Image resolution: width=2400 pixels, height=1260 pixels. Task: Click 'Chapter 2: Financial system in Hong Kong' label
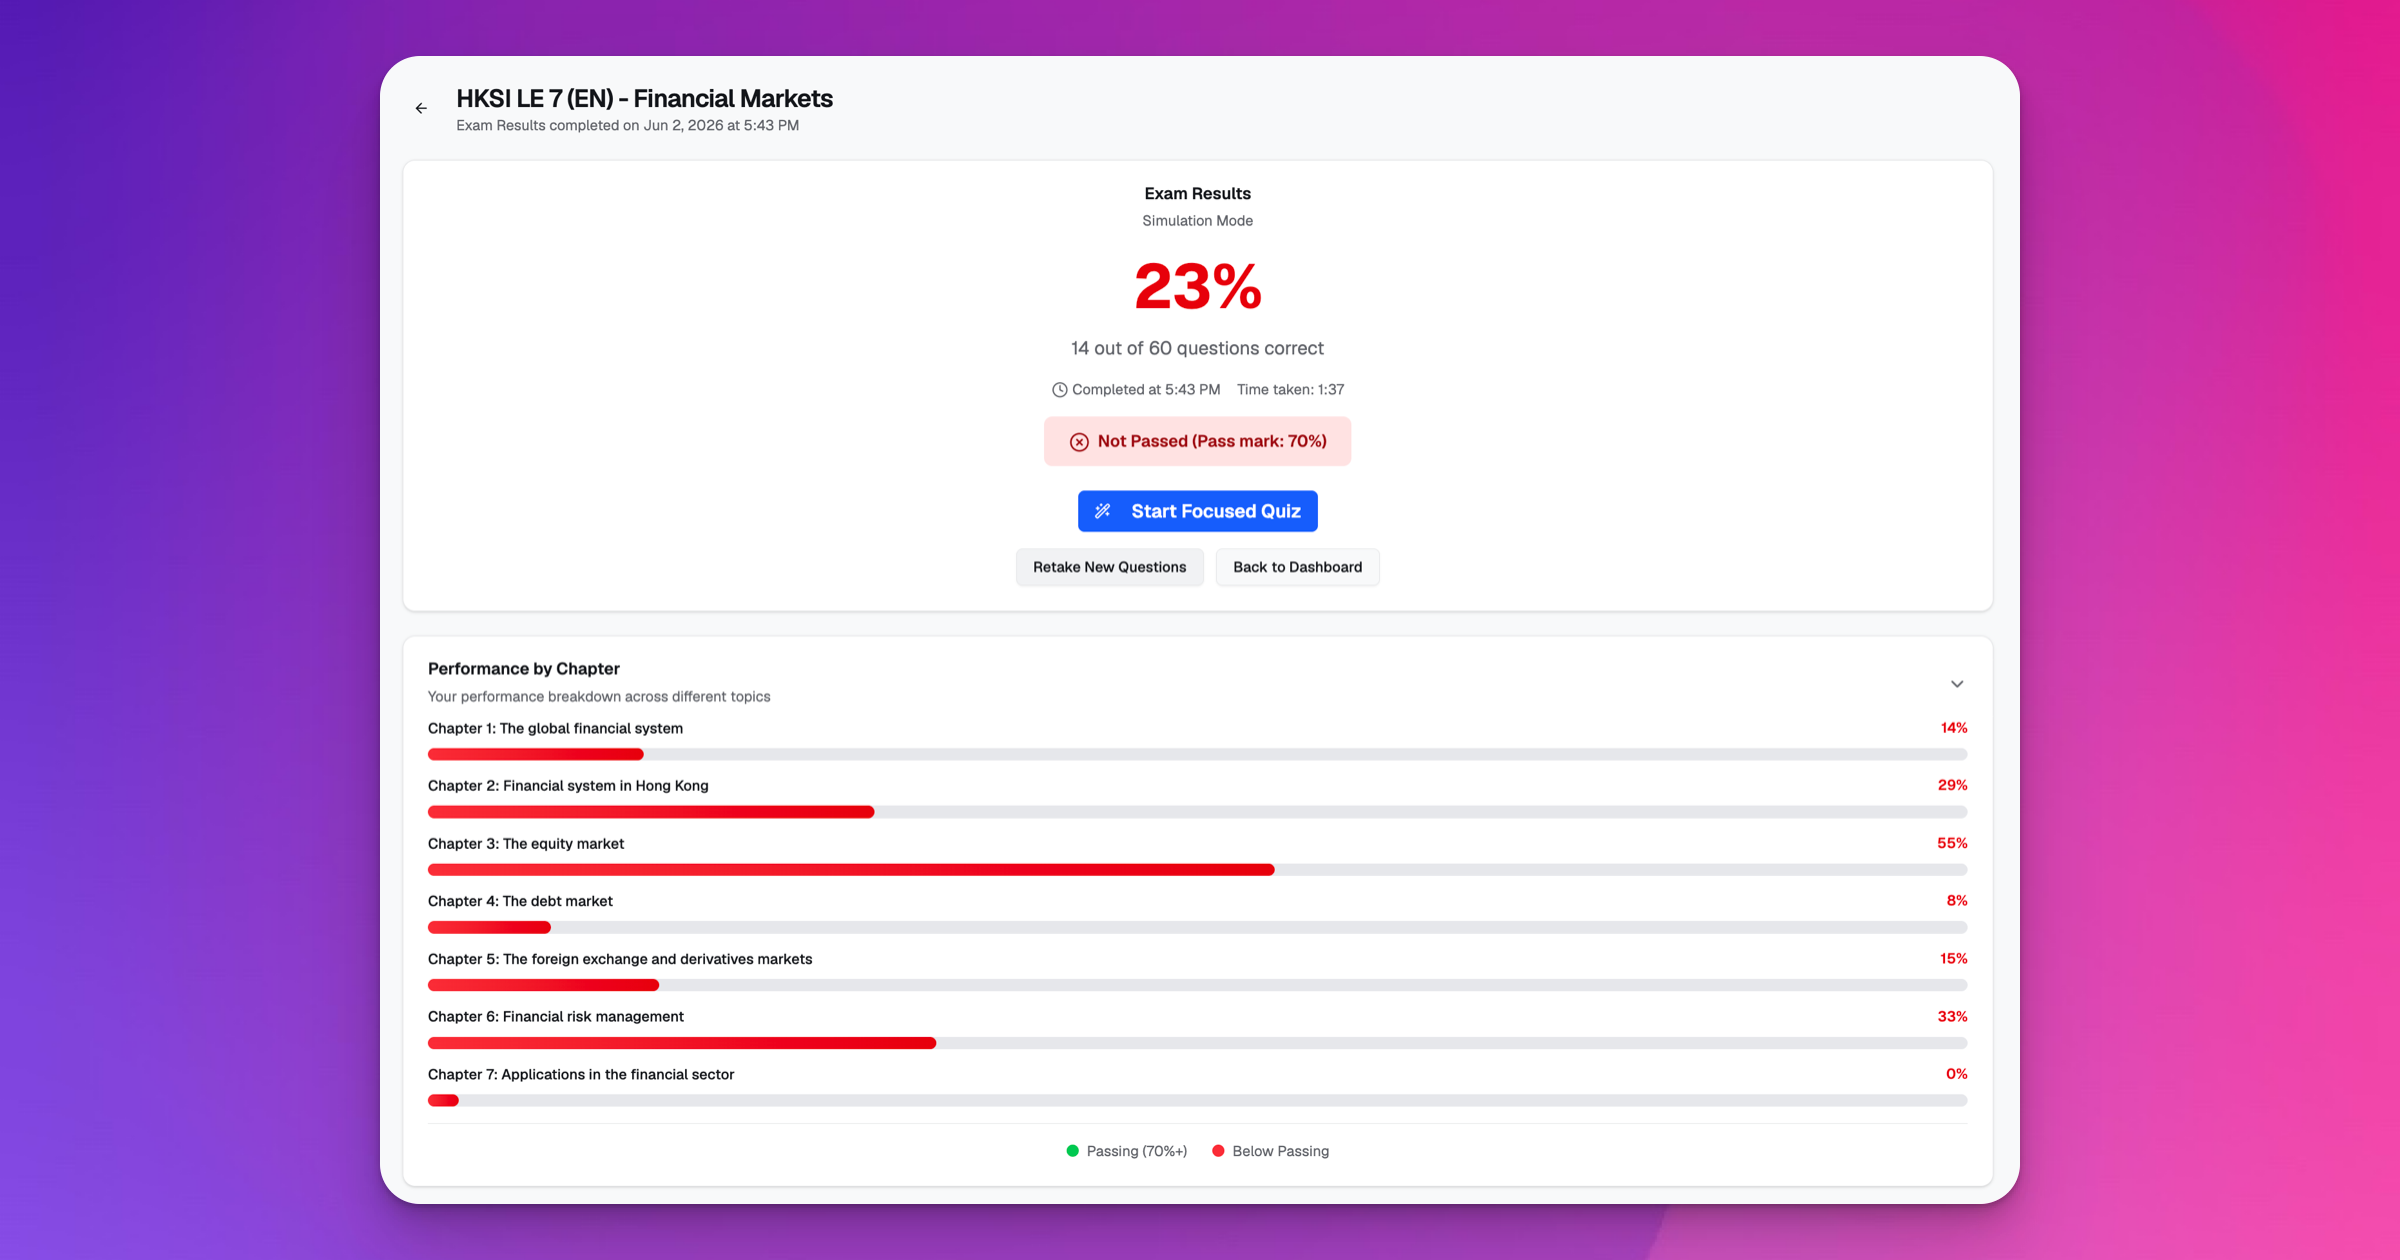pos(568,786)
